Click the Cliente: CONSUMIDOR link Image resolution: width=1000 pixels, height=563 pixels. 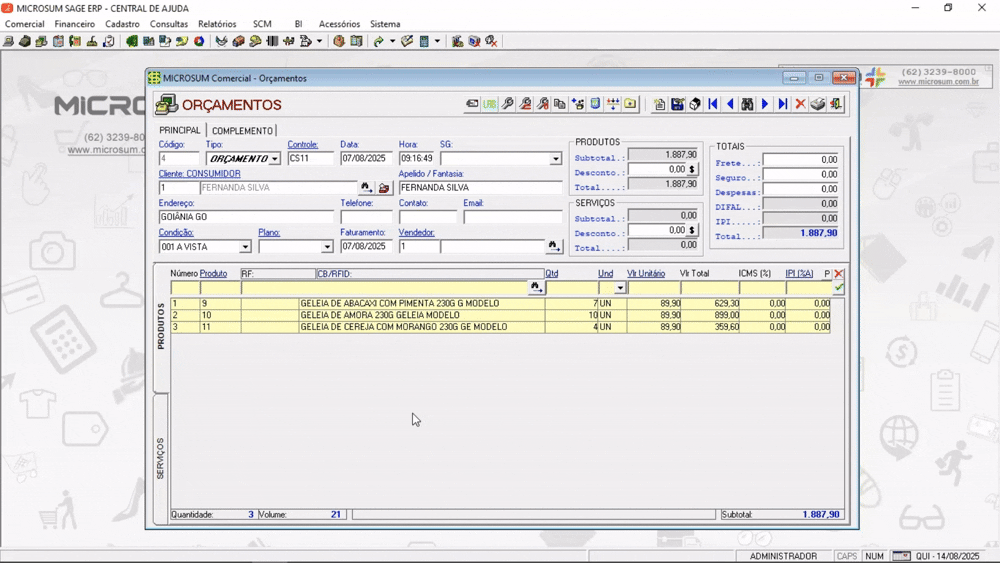(200, 173)
